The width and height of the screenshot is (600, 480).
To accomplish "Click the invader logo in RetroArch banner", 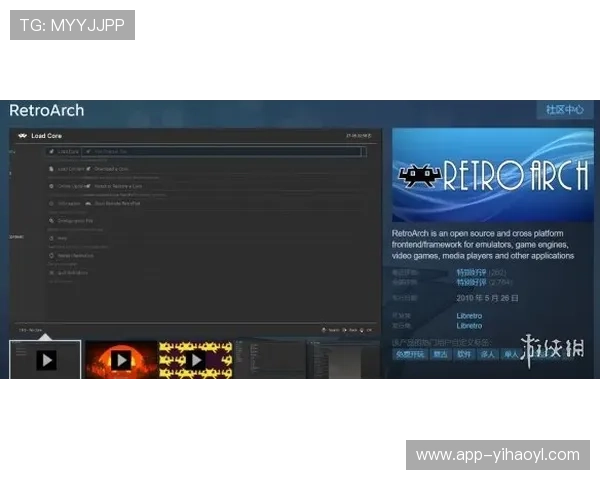I will (x=420, y=176).
